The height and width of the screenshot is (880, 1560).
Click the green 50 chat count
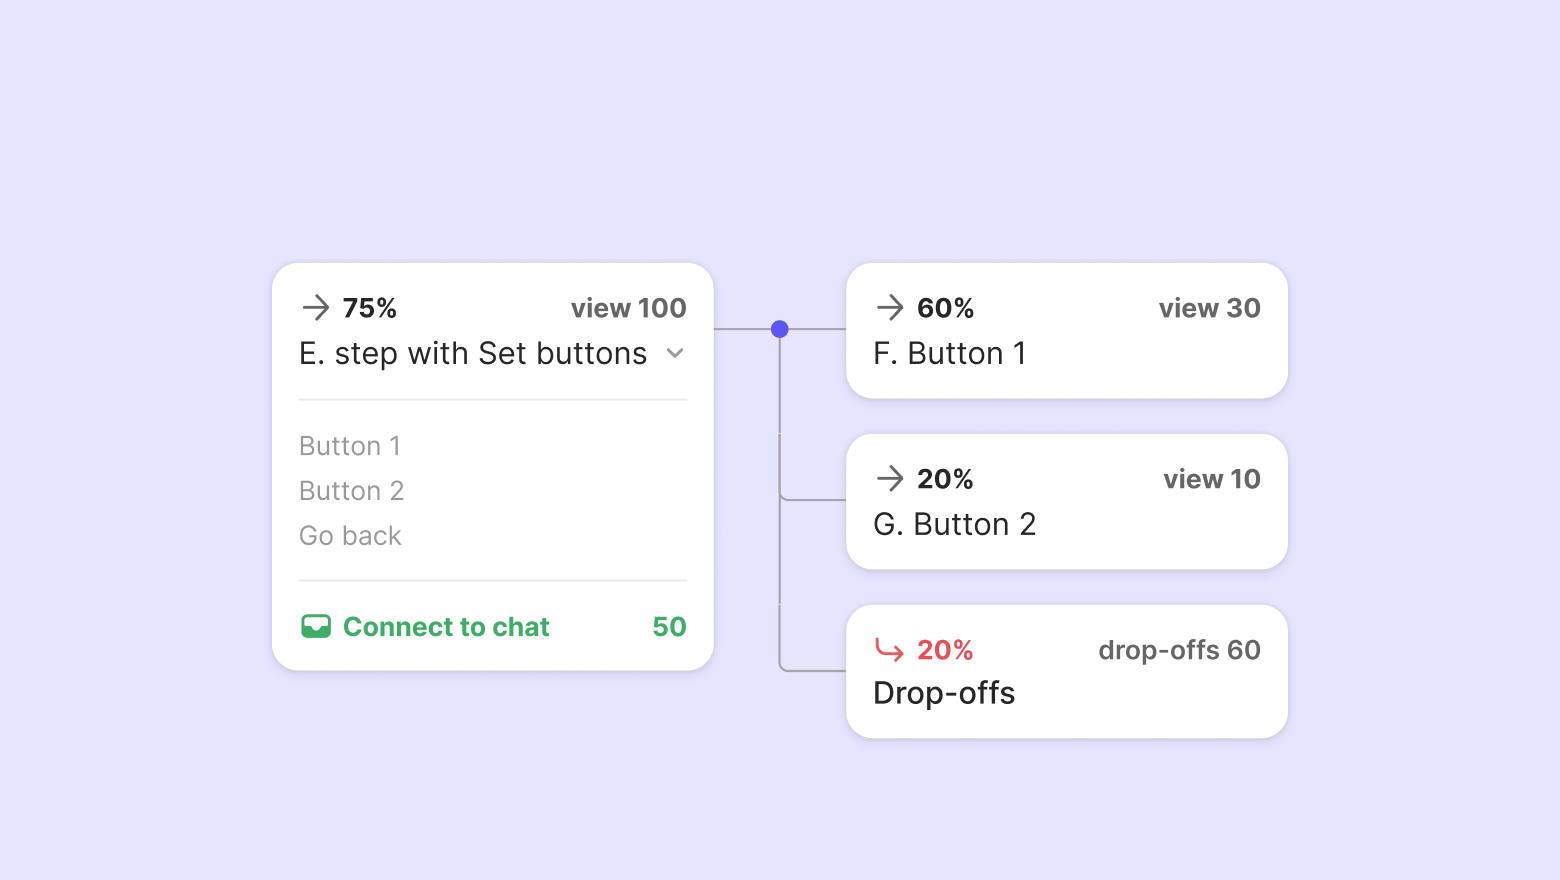669,627
